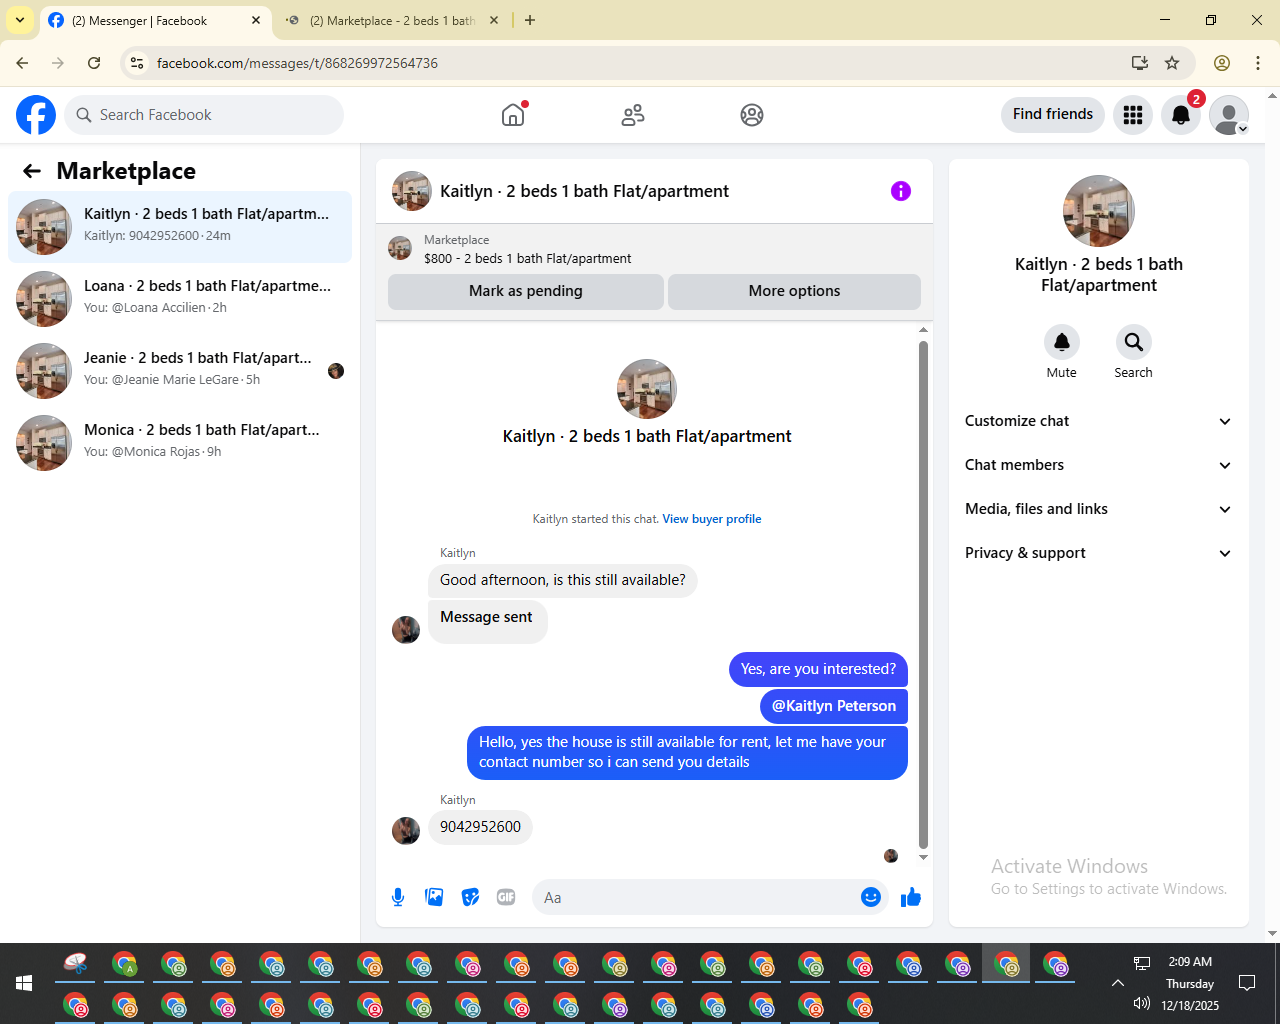Expand Chat members section
Viewport: 1280px width, 1024px height.
click(1098, 465)
